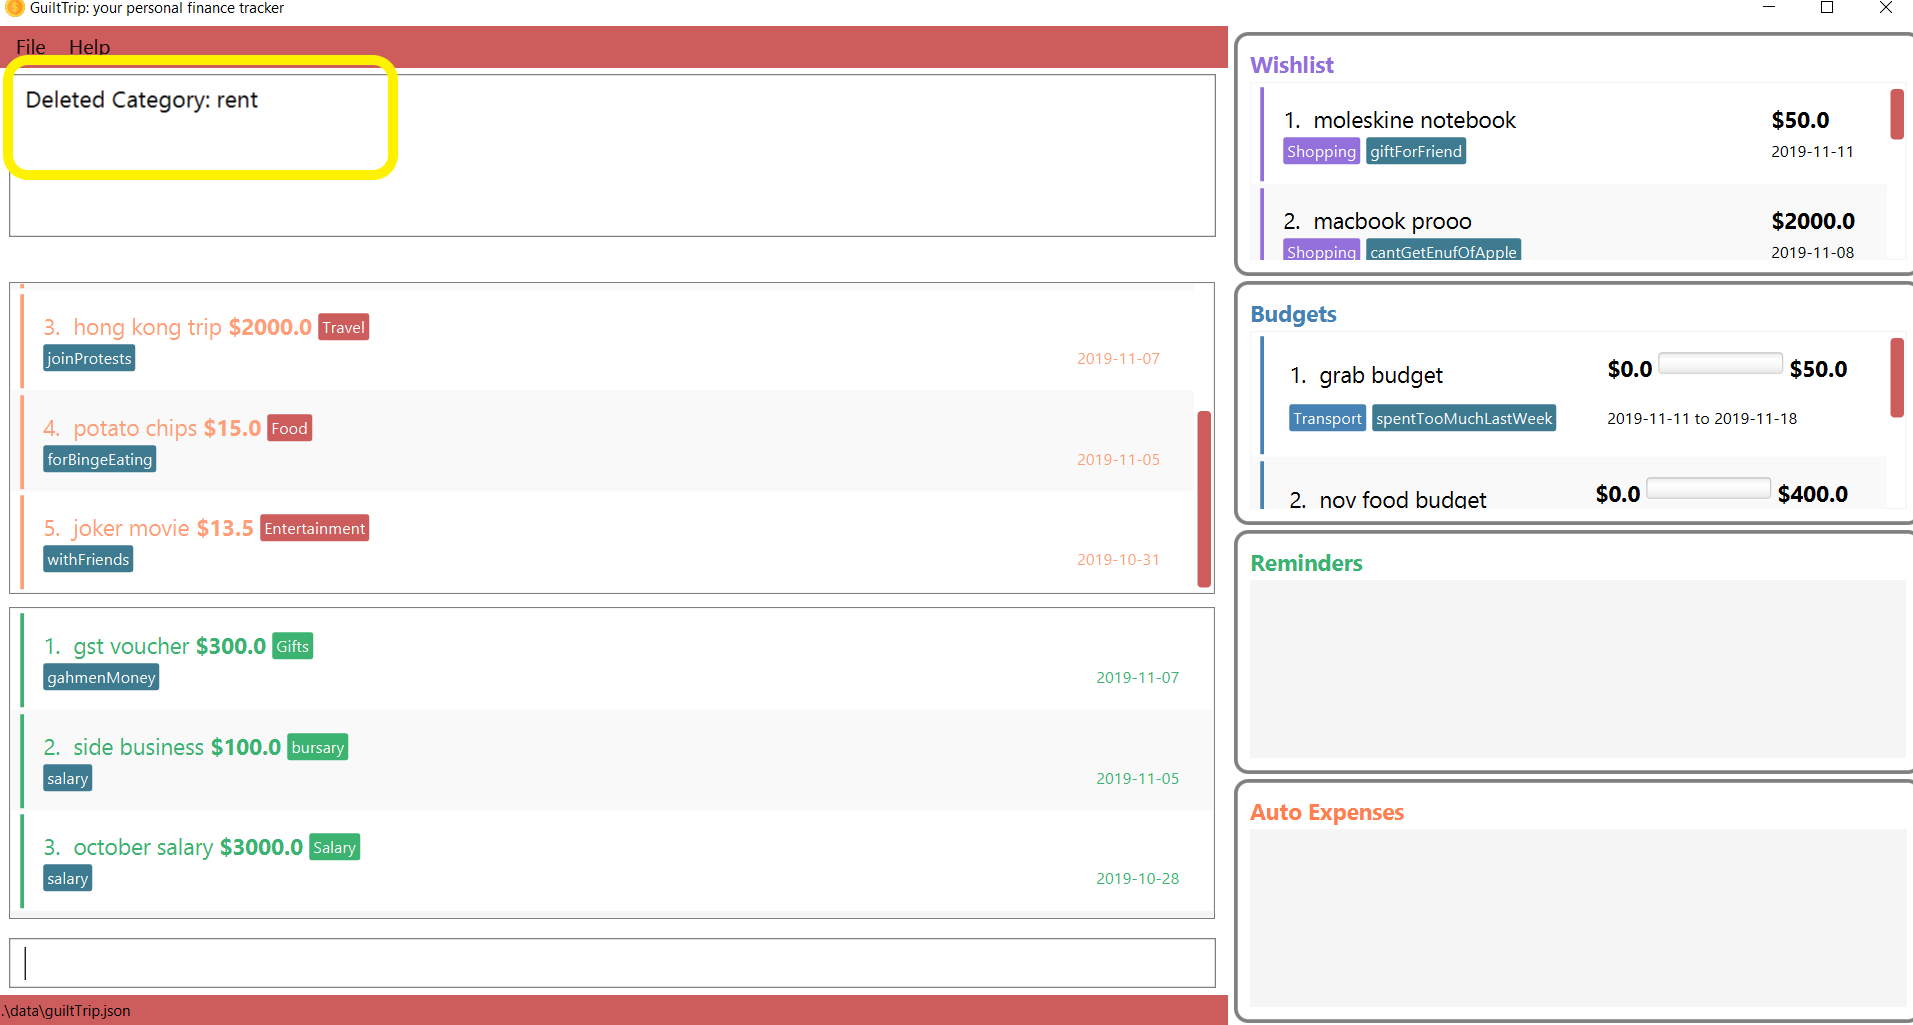Image resolution: width=1913 pixels, height=1025 pixels.
Task: Click the 'Deleted Category: rent' result message
Action: [x=141, y=100]
